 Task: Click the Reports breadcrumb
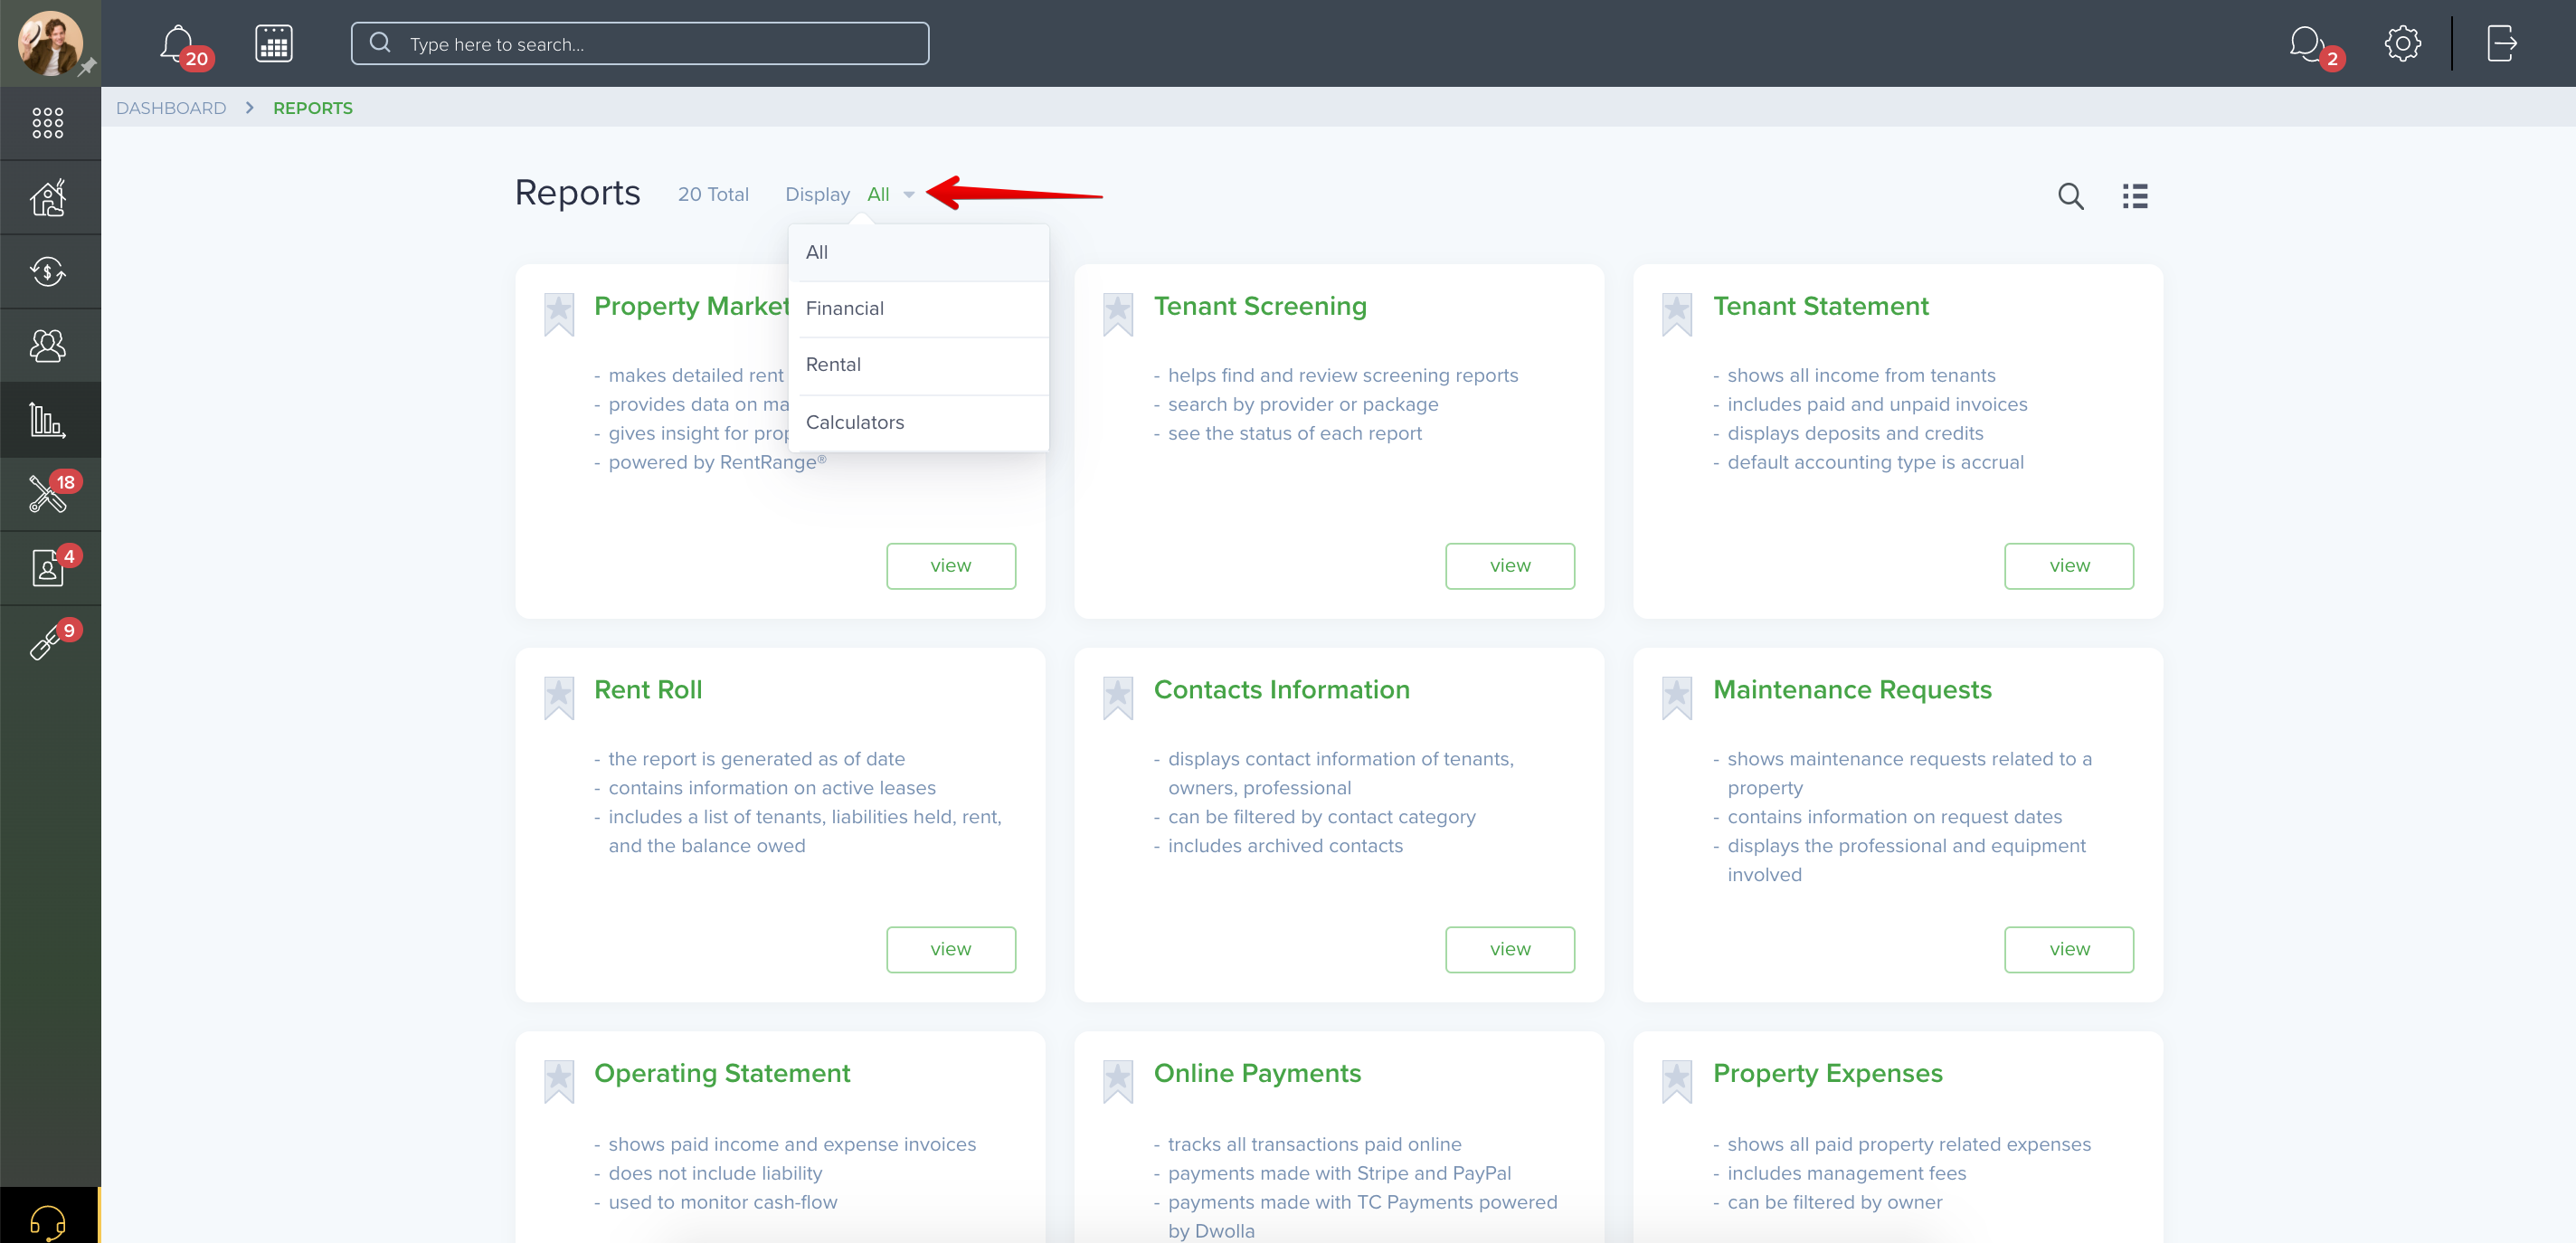(x=313, y=108)
